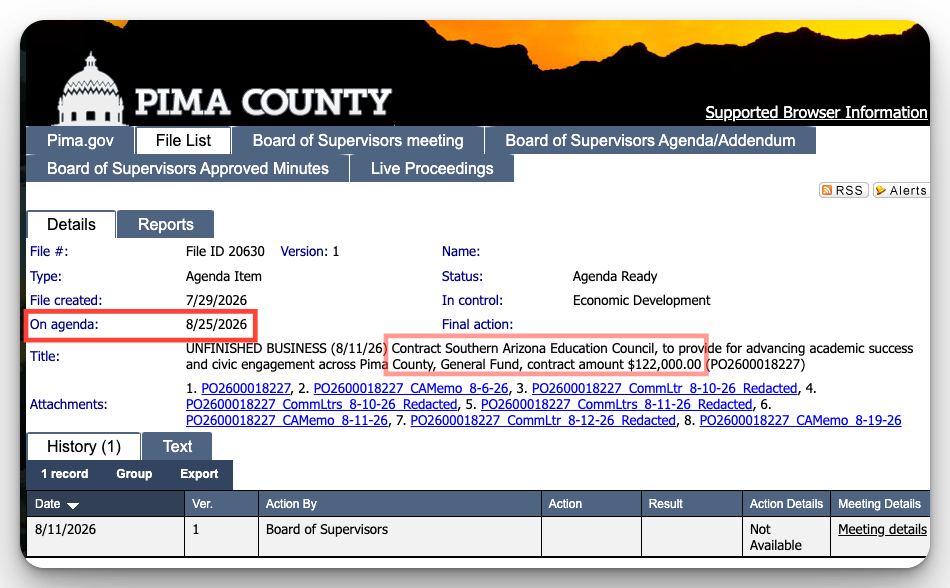Click the Agenda Ready status value
This screenshot has height=588, width=950.
tap(615, 276)
